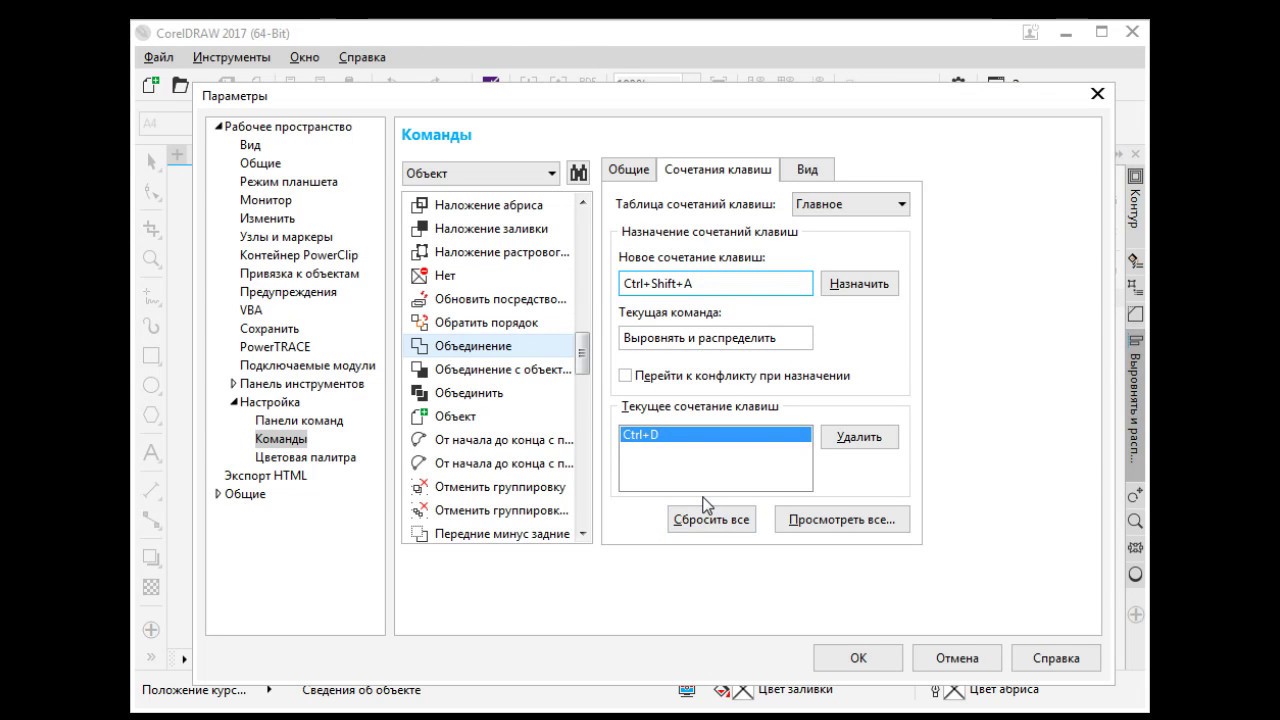The height and width of the screenshot is (720, 1280).
Task: Click the Отмена button
Action: click(x=957, y=658)
